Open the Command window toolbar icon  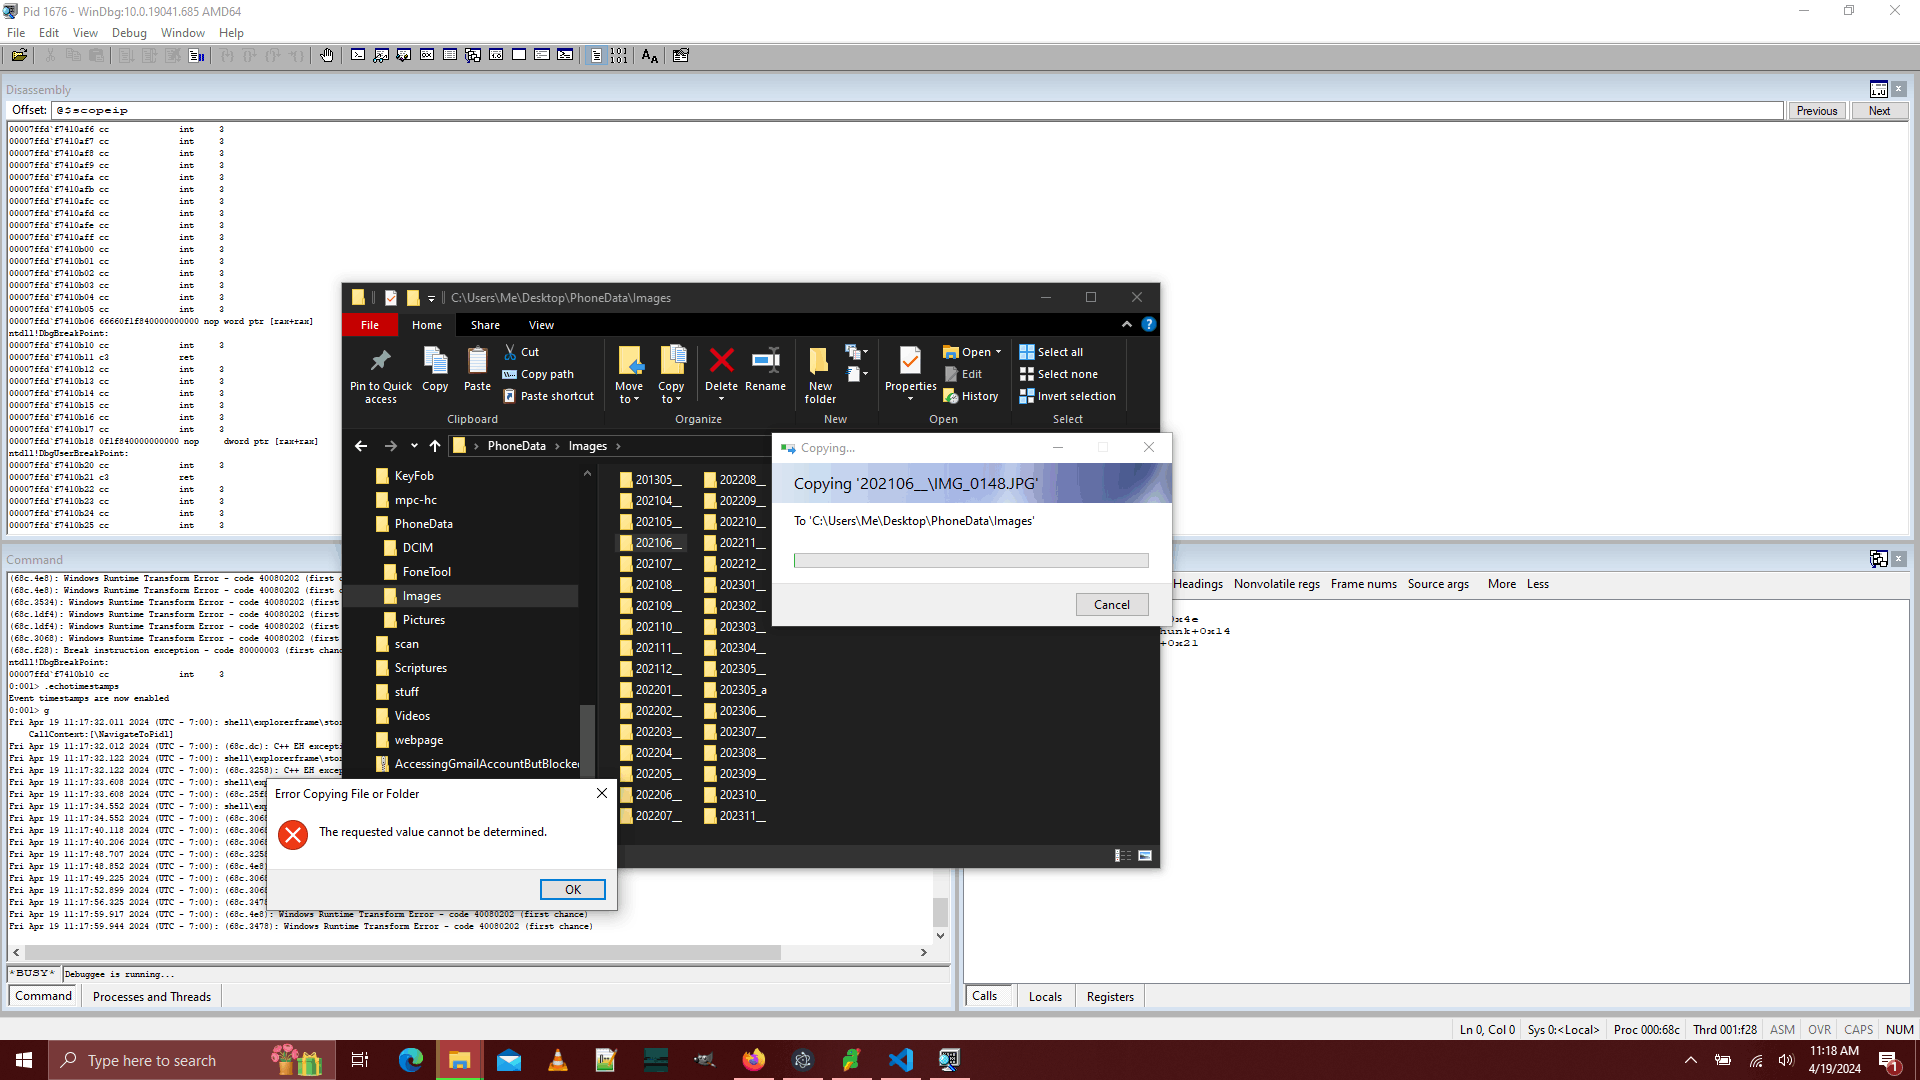point(358,56)
